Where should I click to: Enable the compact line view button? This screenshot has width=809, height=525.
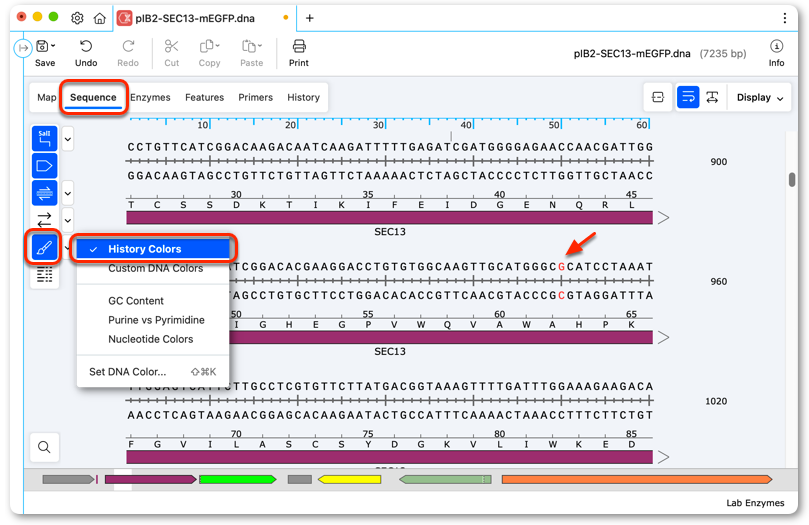coord(658,97)
